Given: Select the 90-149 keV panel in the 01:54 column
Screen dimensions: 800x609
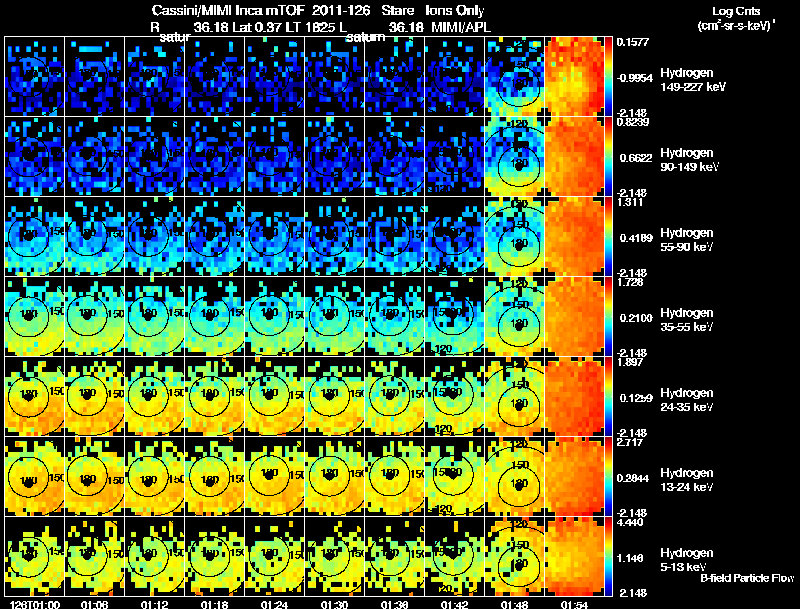Looking at the screenshot, I should tap(574, 157).
